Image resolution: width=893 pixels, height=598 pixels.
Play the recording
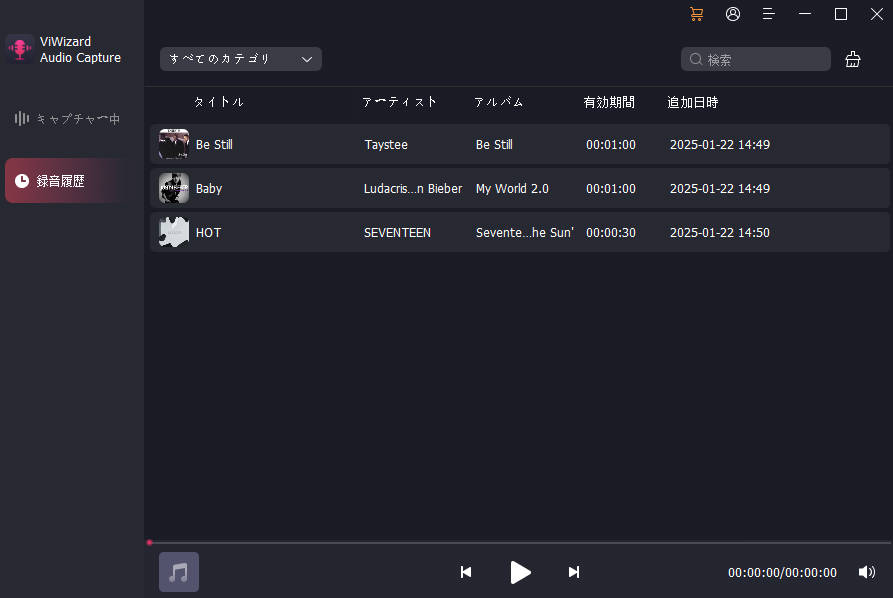[x=520, y=572]
